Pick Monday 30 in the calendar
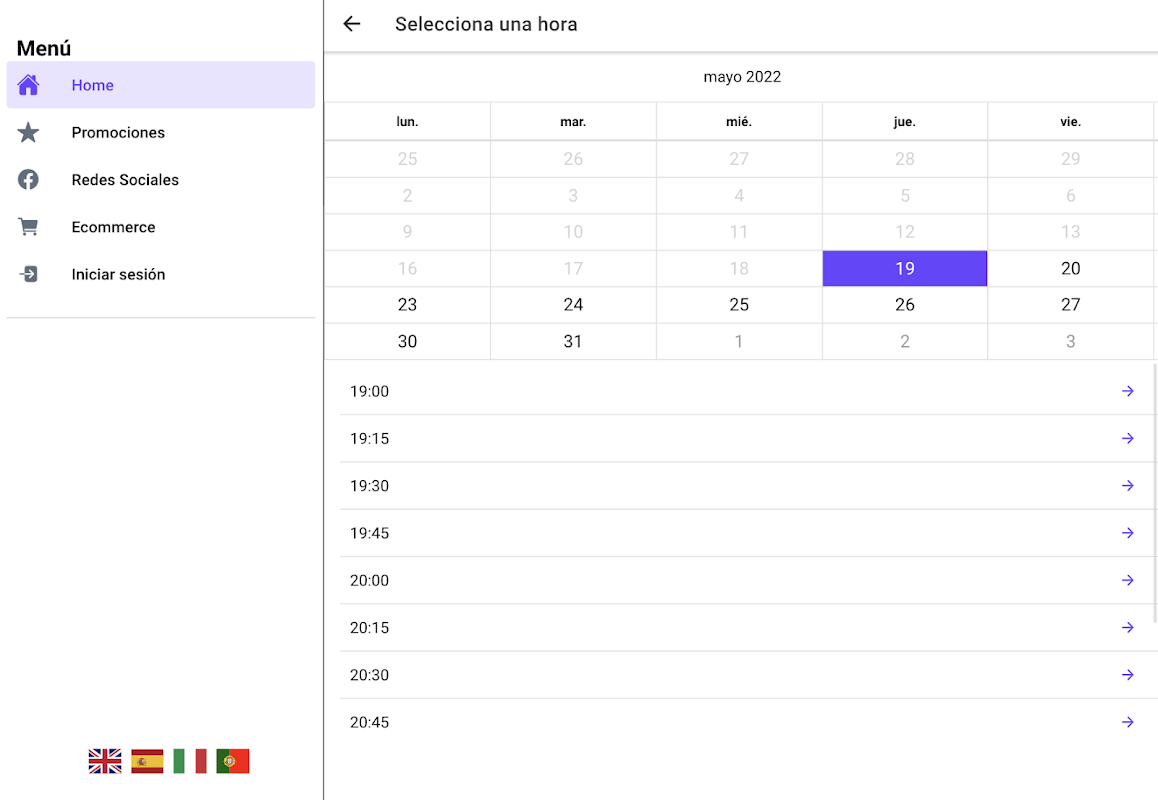Image resolution: width=1158 pixels, height=800 pixels. 408,341
